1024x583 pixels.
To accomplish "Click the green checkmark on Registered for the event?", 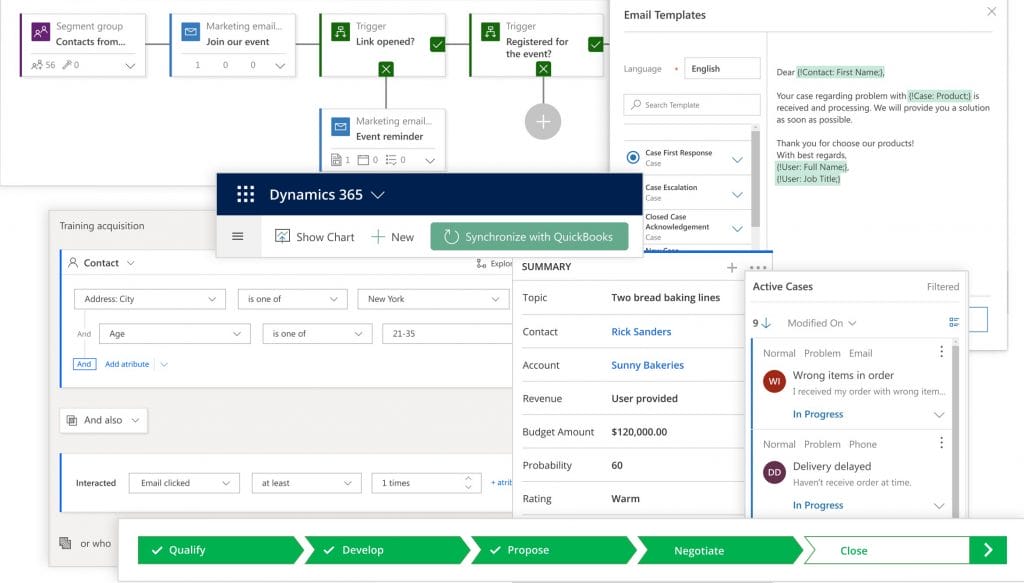I will 596,44.
